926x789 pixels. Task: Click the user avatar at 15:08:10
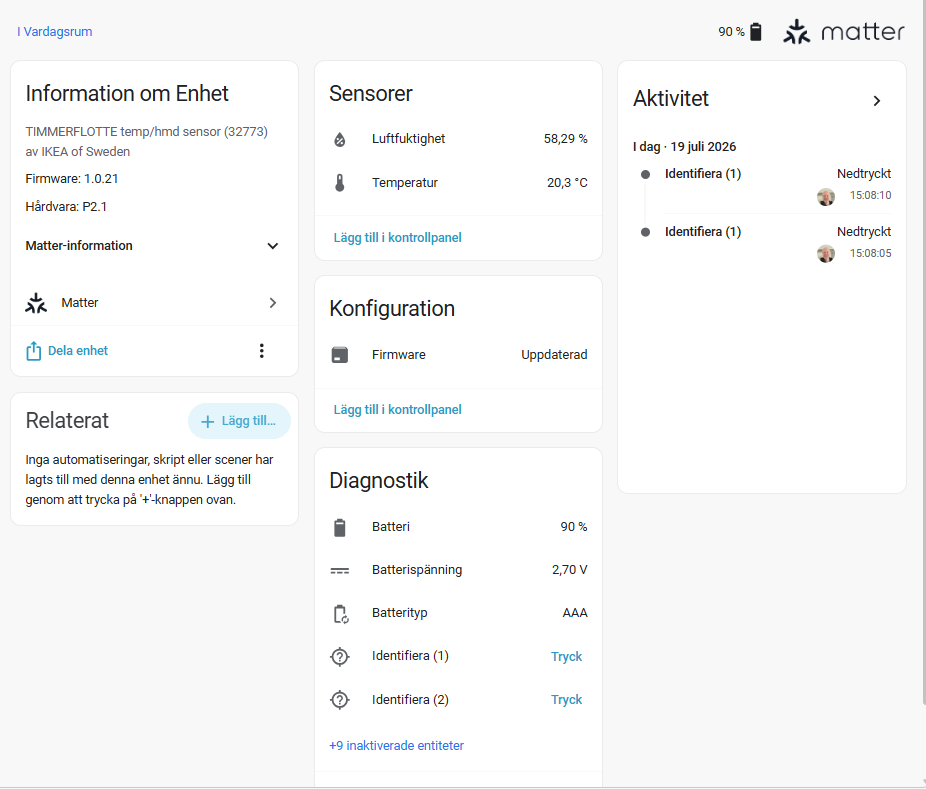(826, 197)
